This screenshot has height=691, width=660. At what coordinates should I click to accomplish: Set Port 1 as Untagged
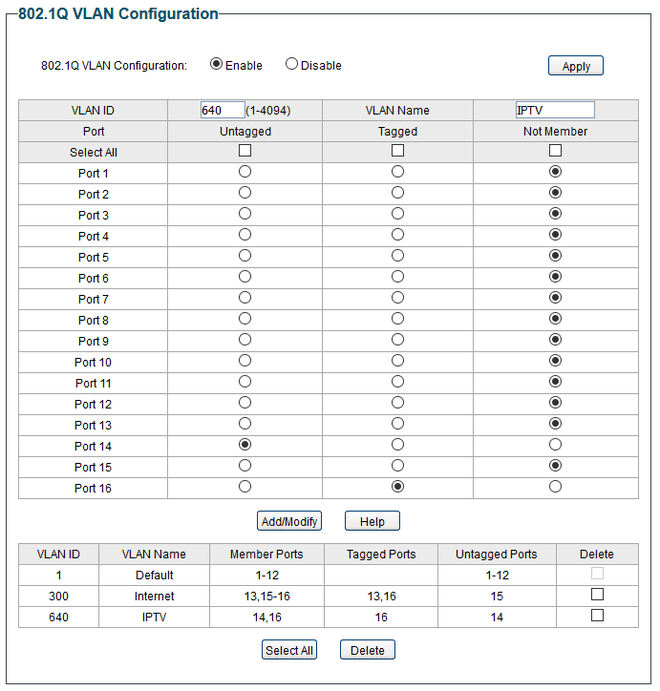click(245, 172)
